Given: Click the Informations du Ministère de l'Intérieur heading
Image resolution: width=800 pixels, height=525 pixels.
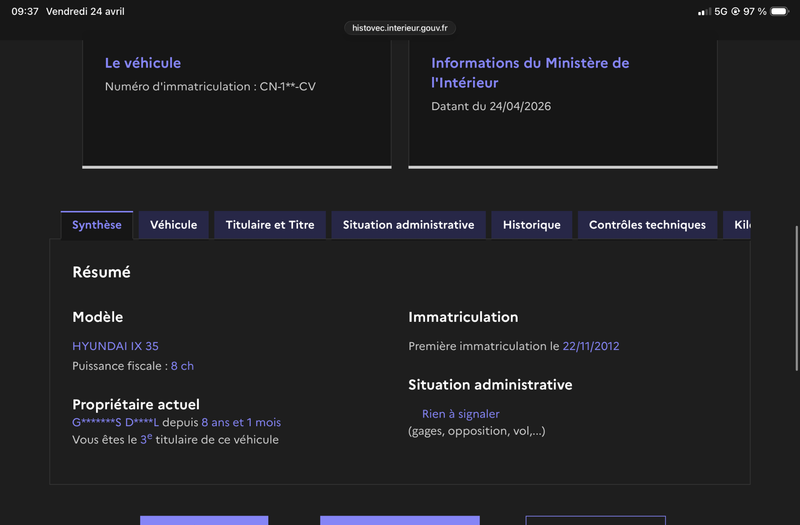Looking at the screenshot, I should [x=530, y=72].
